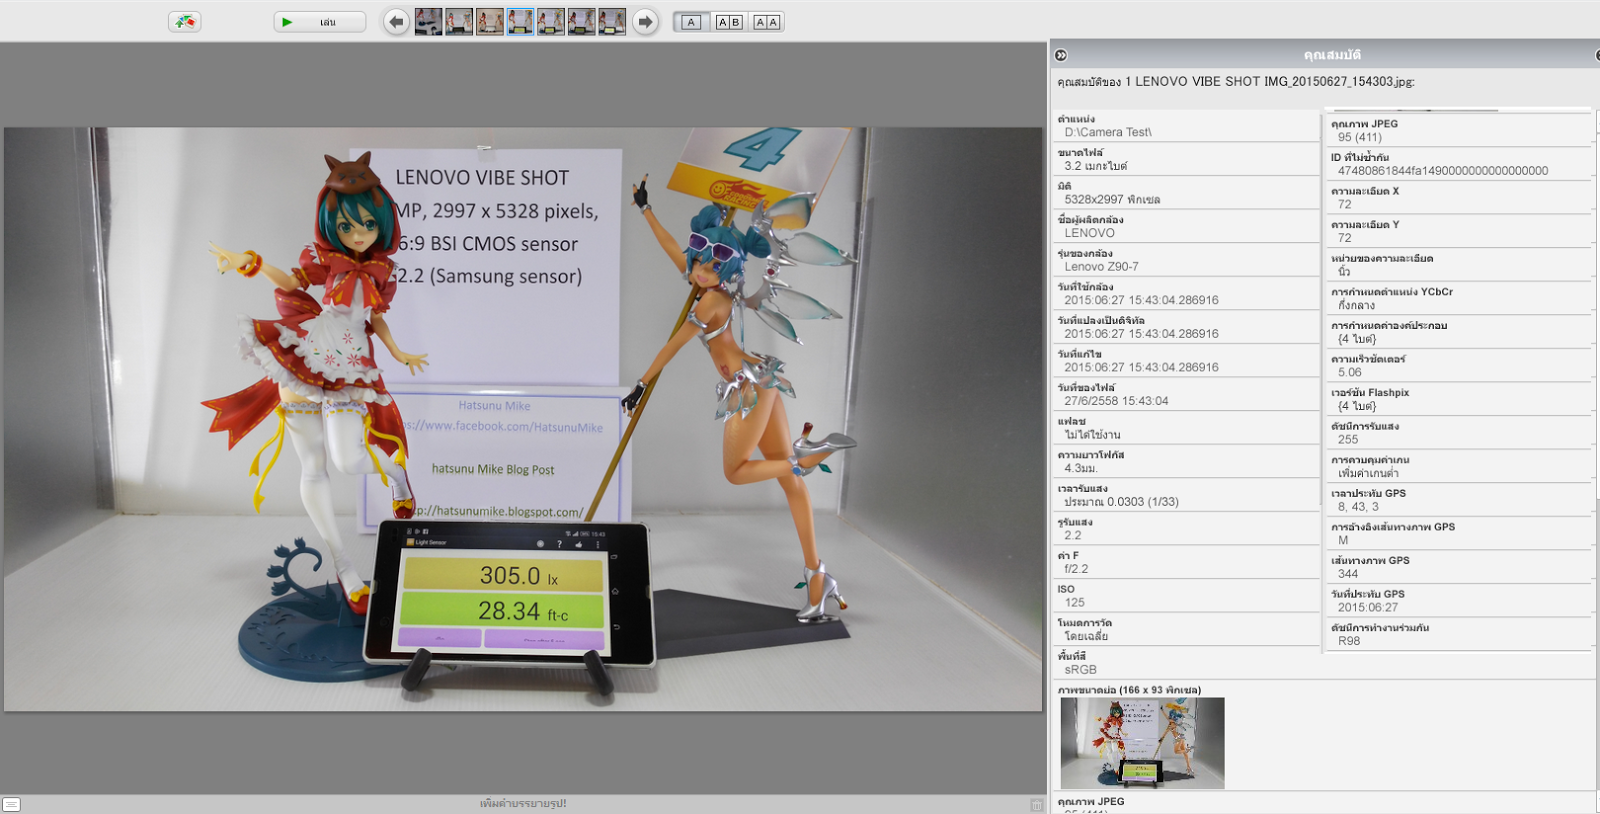
Task: Open the seventh filmstrip thumbnail
Action: point(612,22)
